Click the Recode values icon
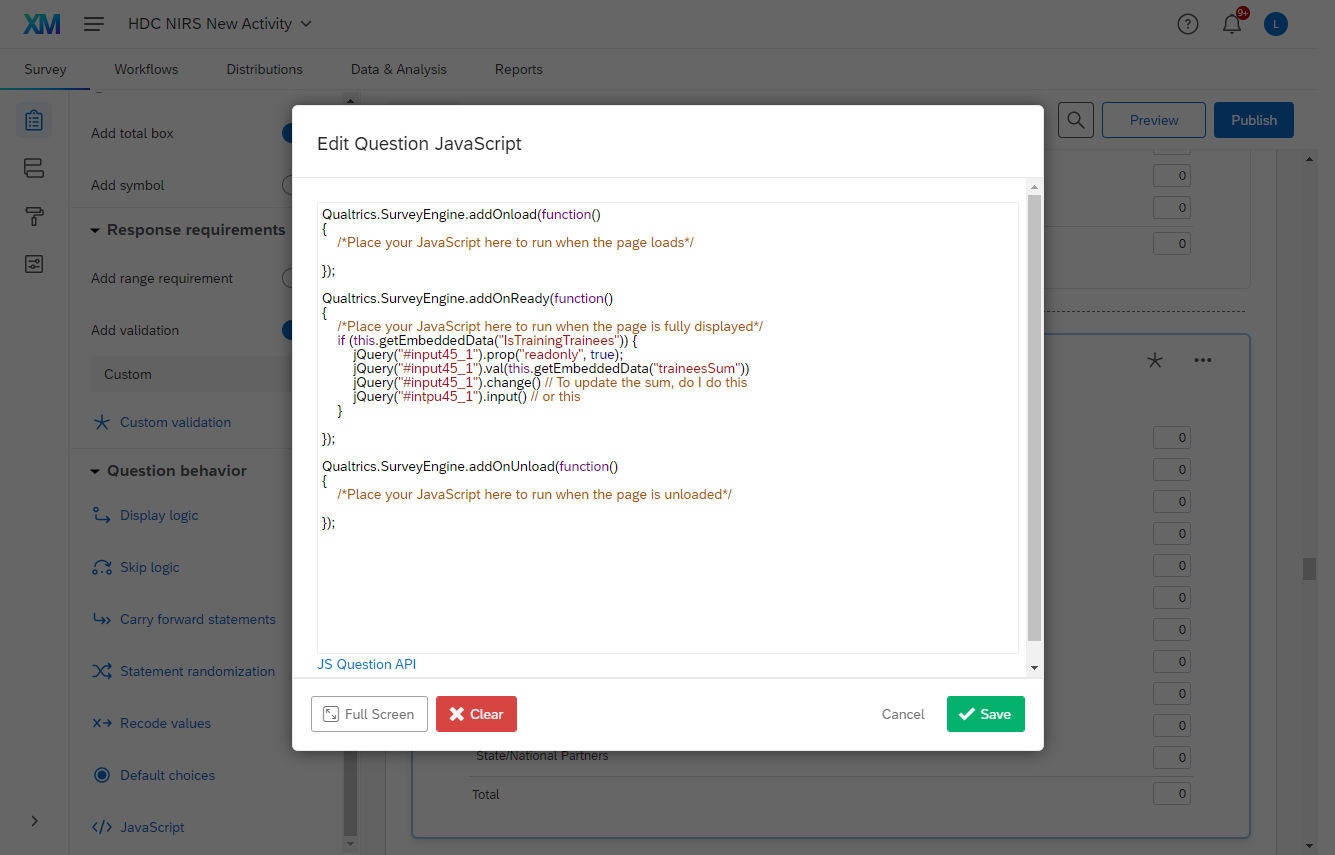This screenshot has height=855, width=1335. point(102,723)
